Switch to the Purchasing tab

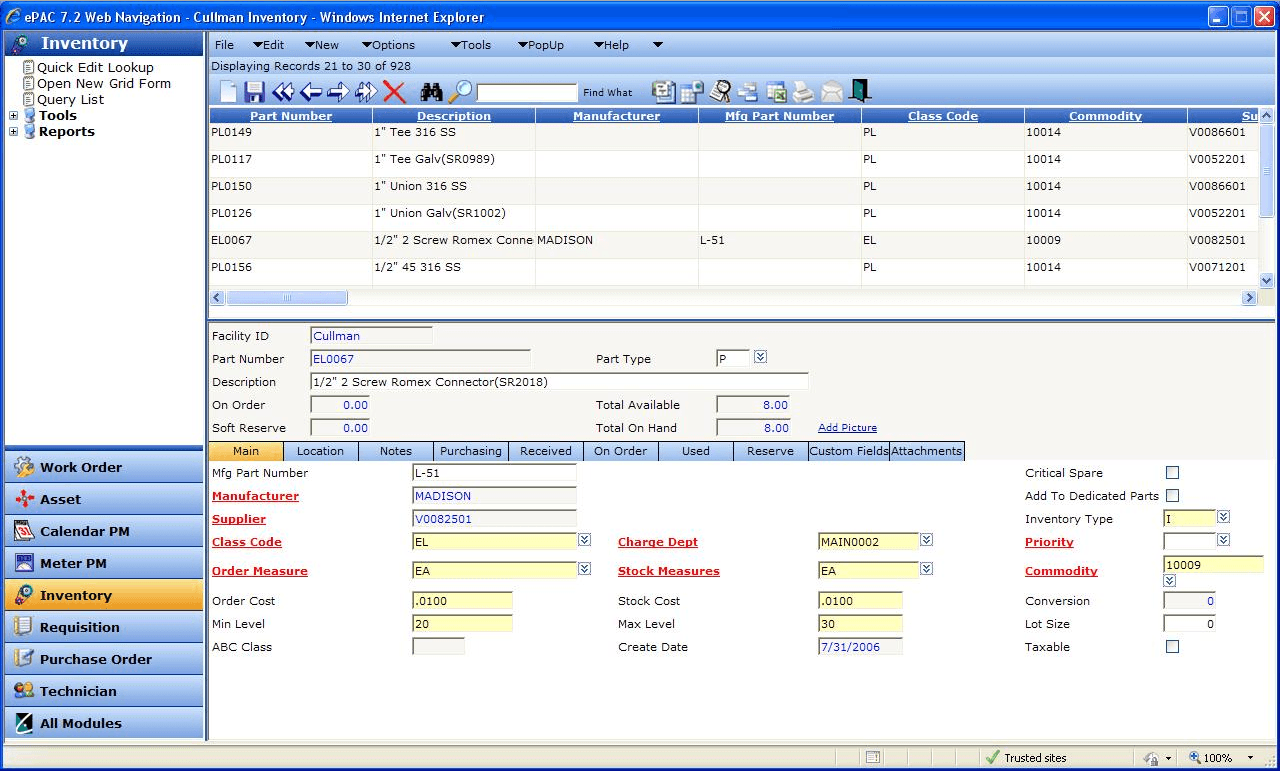tap(471, 451)
